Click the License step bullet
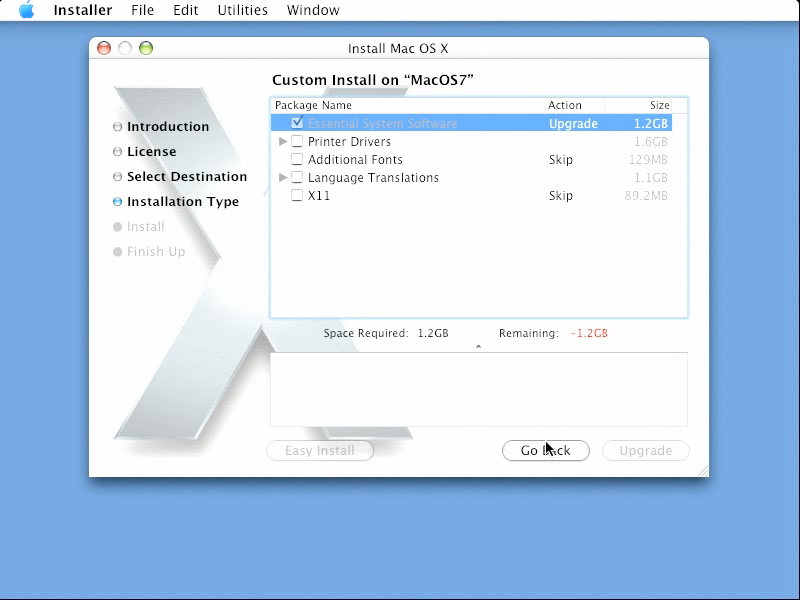Image resolution: width=800 pixels, height=600 pixels. 117,152
